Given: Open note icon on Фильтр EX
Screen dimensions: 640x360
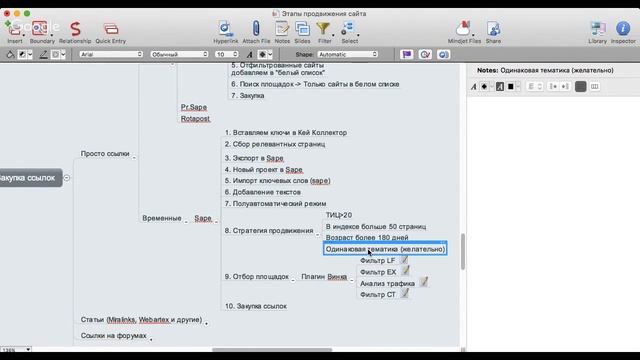Looking at the screenshot, I should pos(405,271).
